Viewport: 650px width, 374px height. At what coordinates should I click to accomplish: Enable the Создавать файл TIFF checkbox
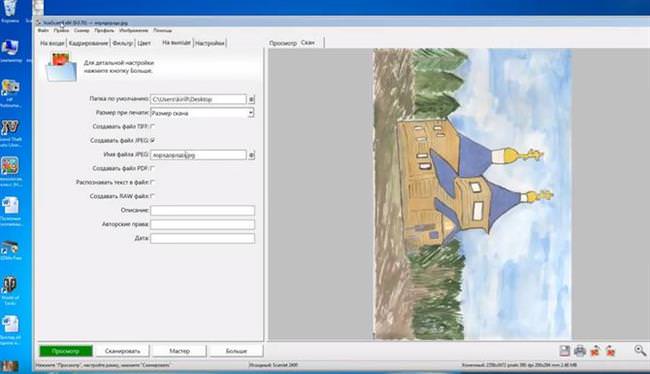(152, 126)
